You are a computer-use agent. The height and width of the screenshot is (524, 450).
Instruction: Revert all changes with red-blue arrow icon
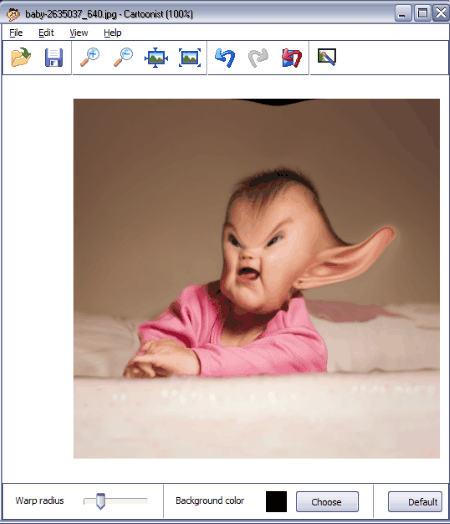tap(292, 57)
